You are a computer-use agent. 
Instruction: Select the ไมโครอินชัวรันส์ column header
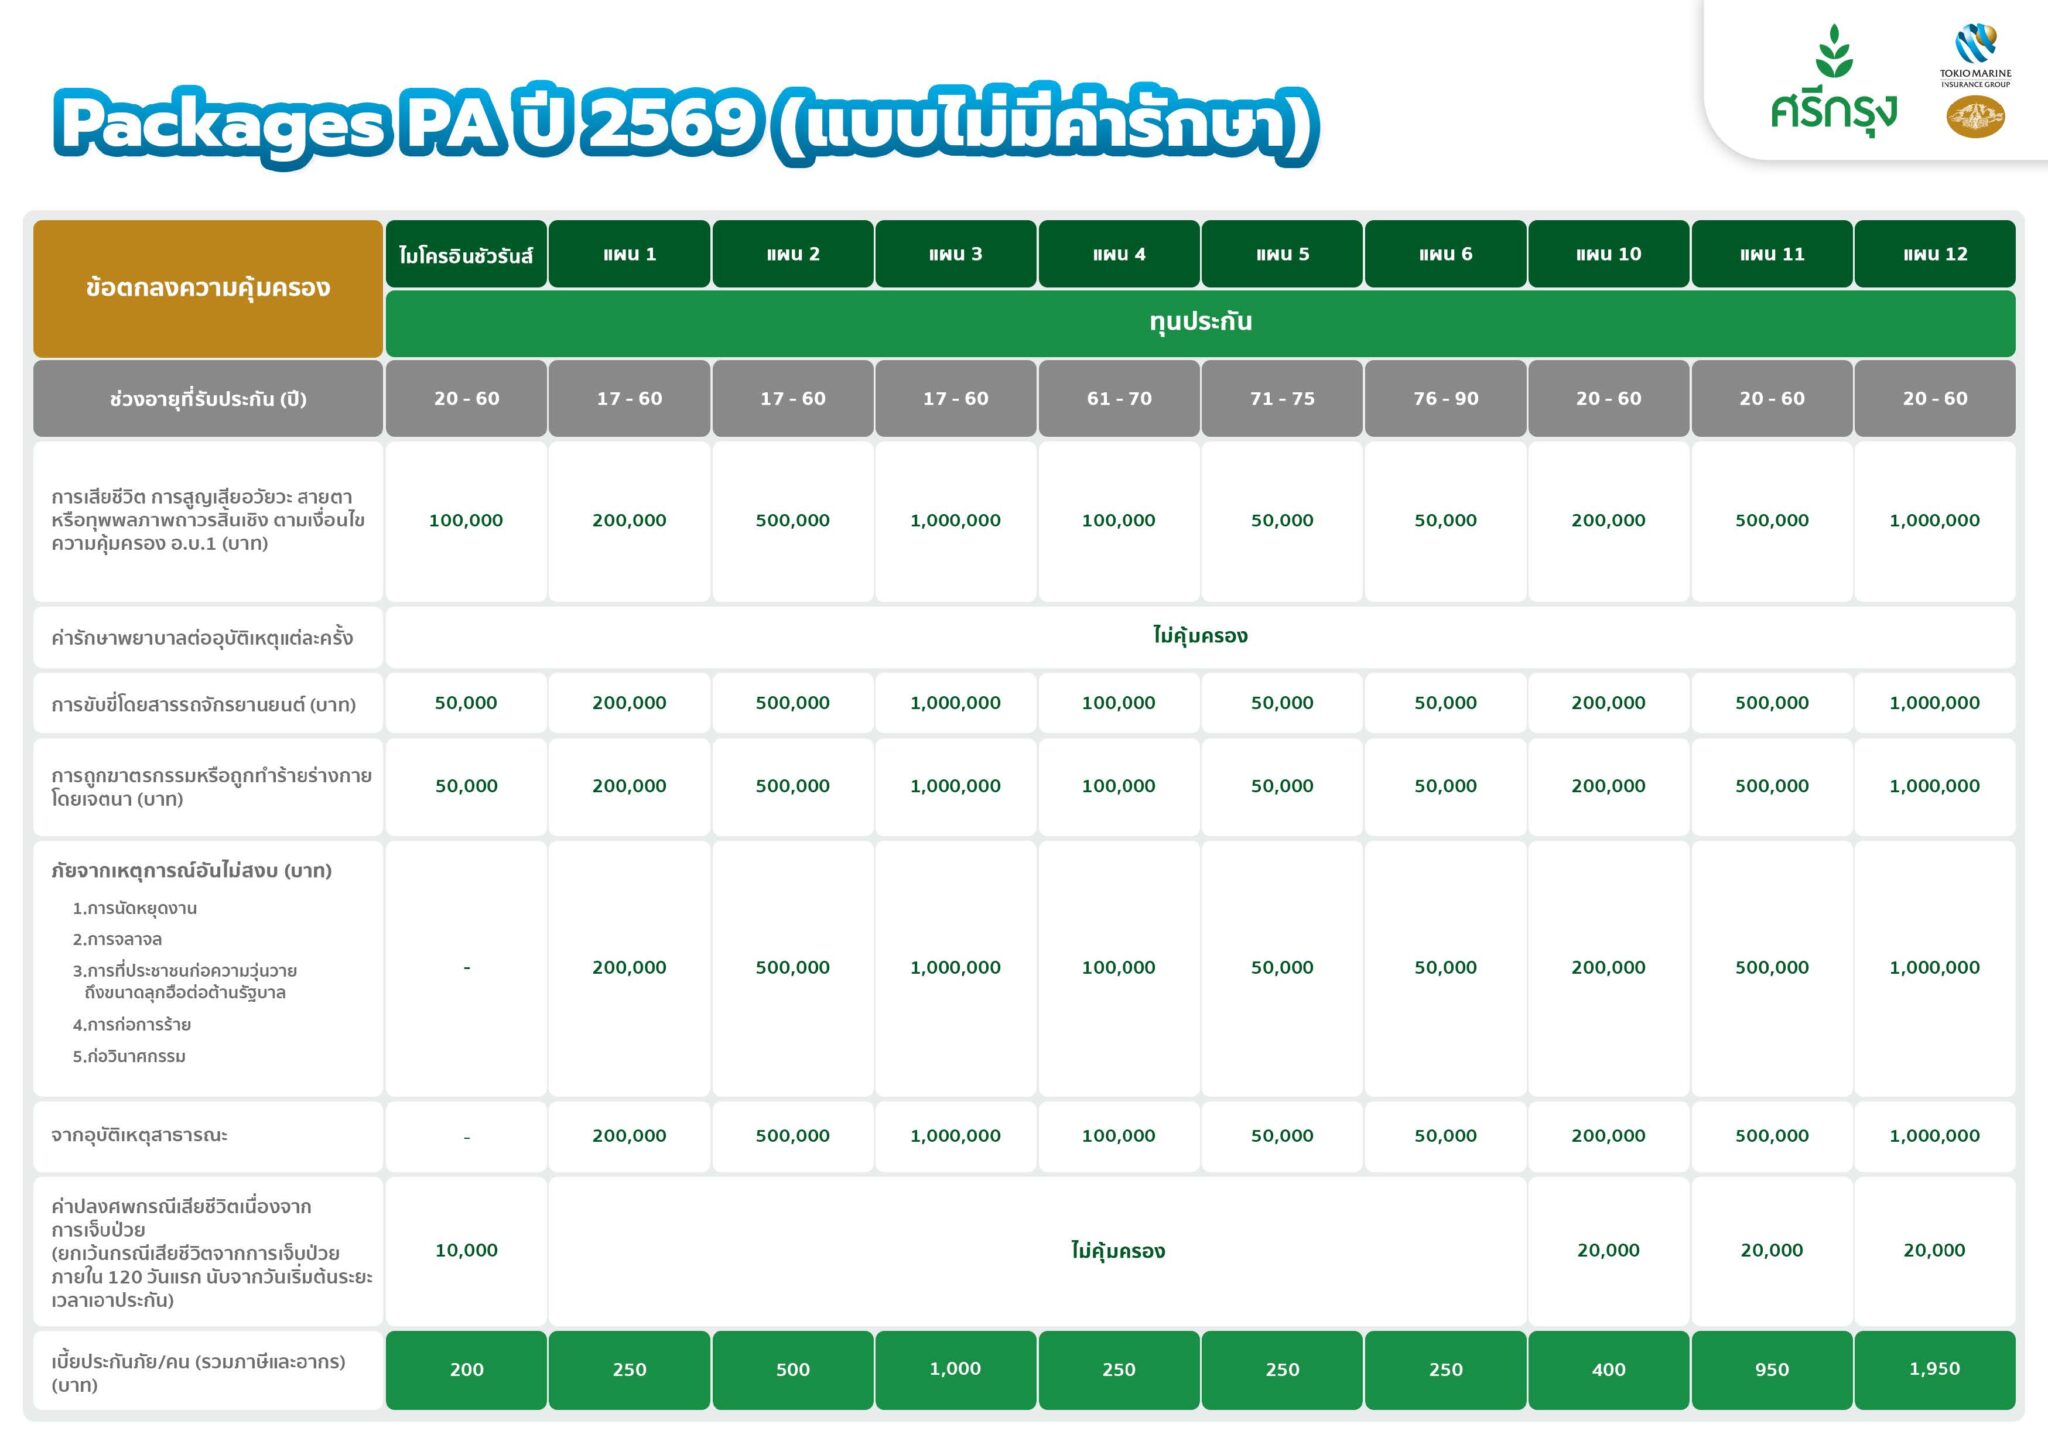[x=466, y=255]
